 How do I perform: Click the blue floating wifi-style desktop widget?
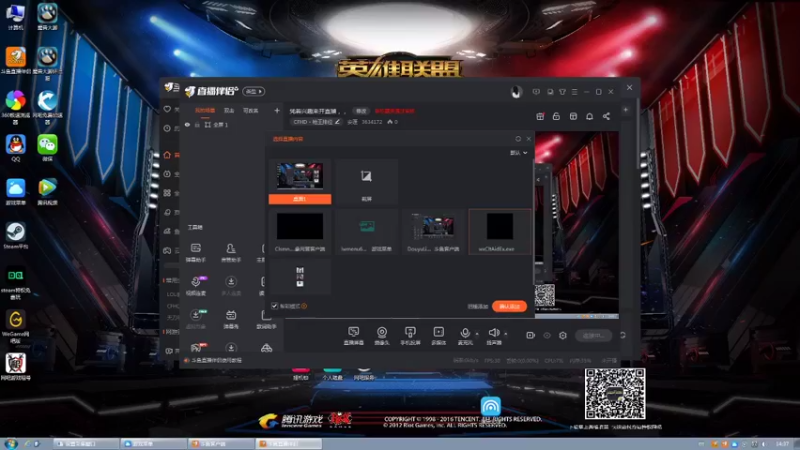(x=490, y=407)
